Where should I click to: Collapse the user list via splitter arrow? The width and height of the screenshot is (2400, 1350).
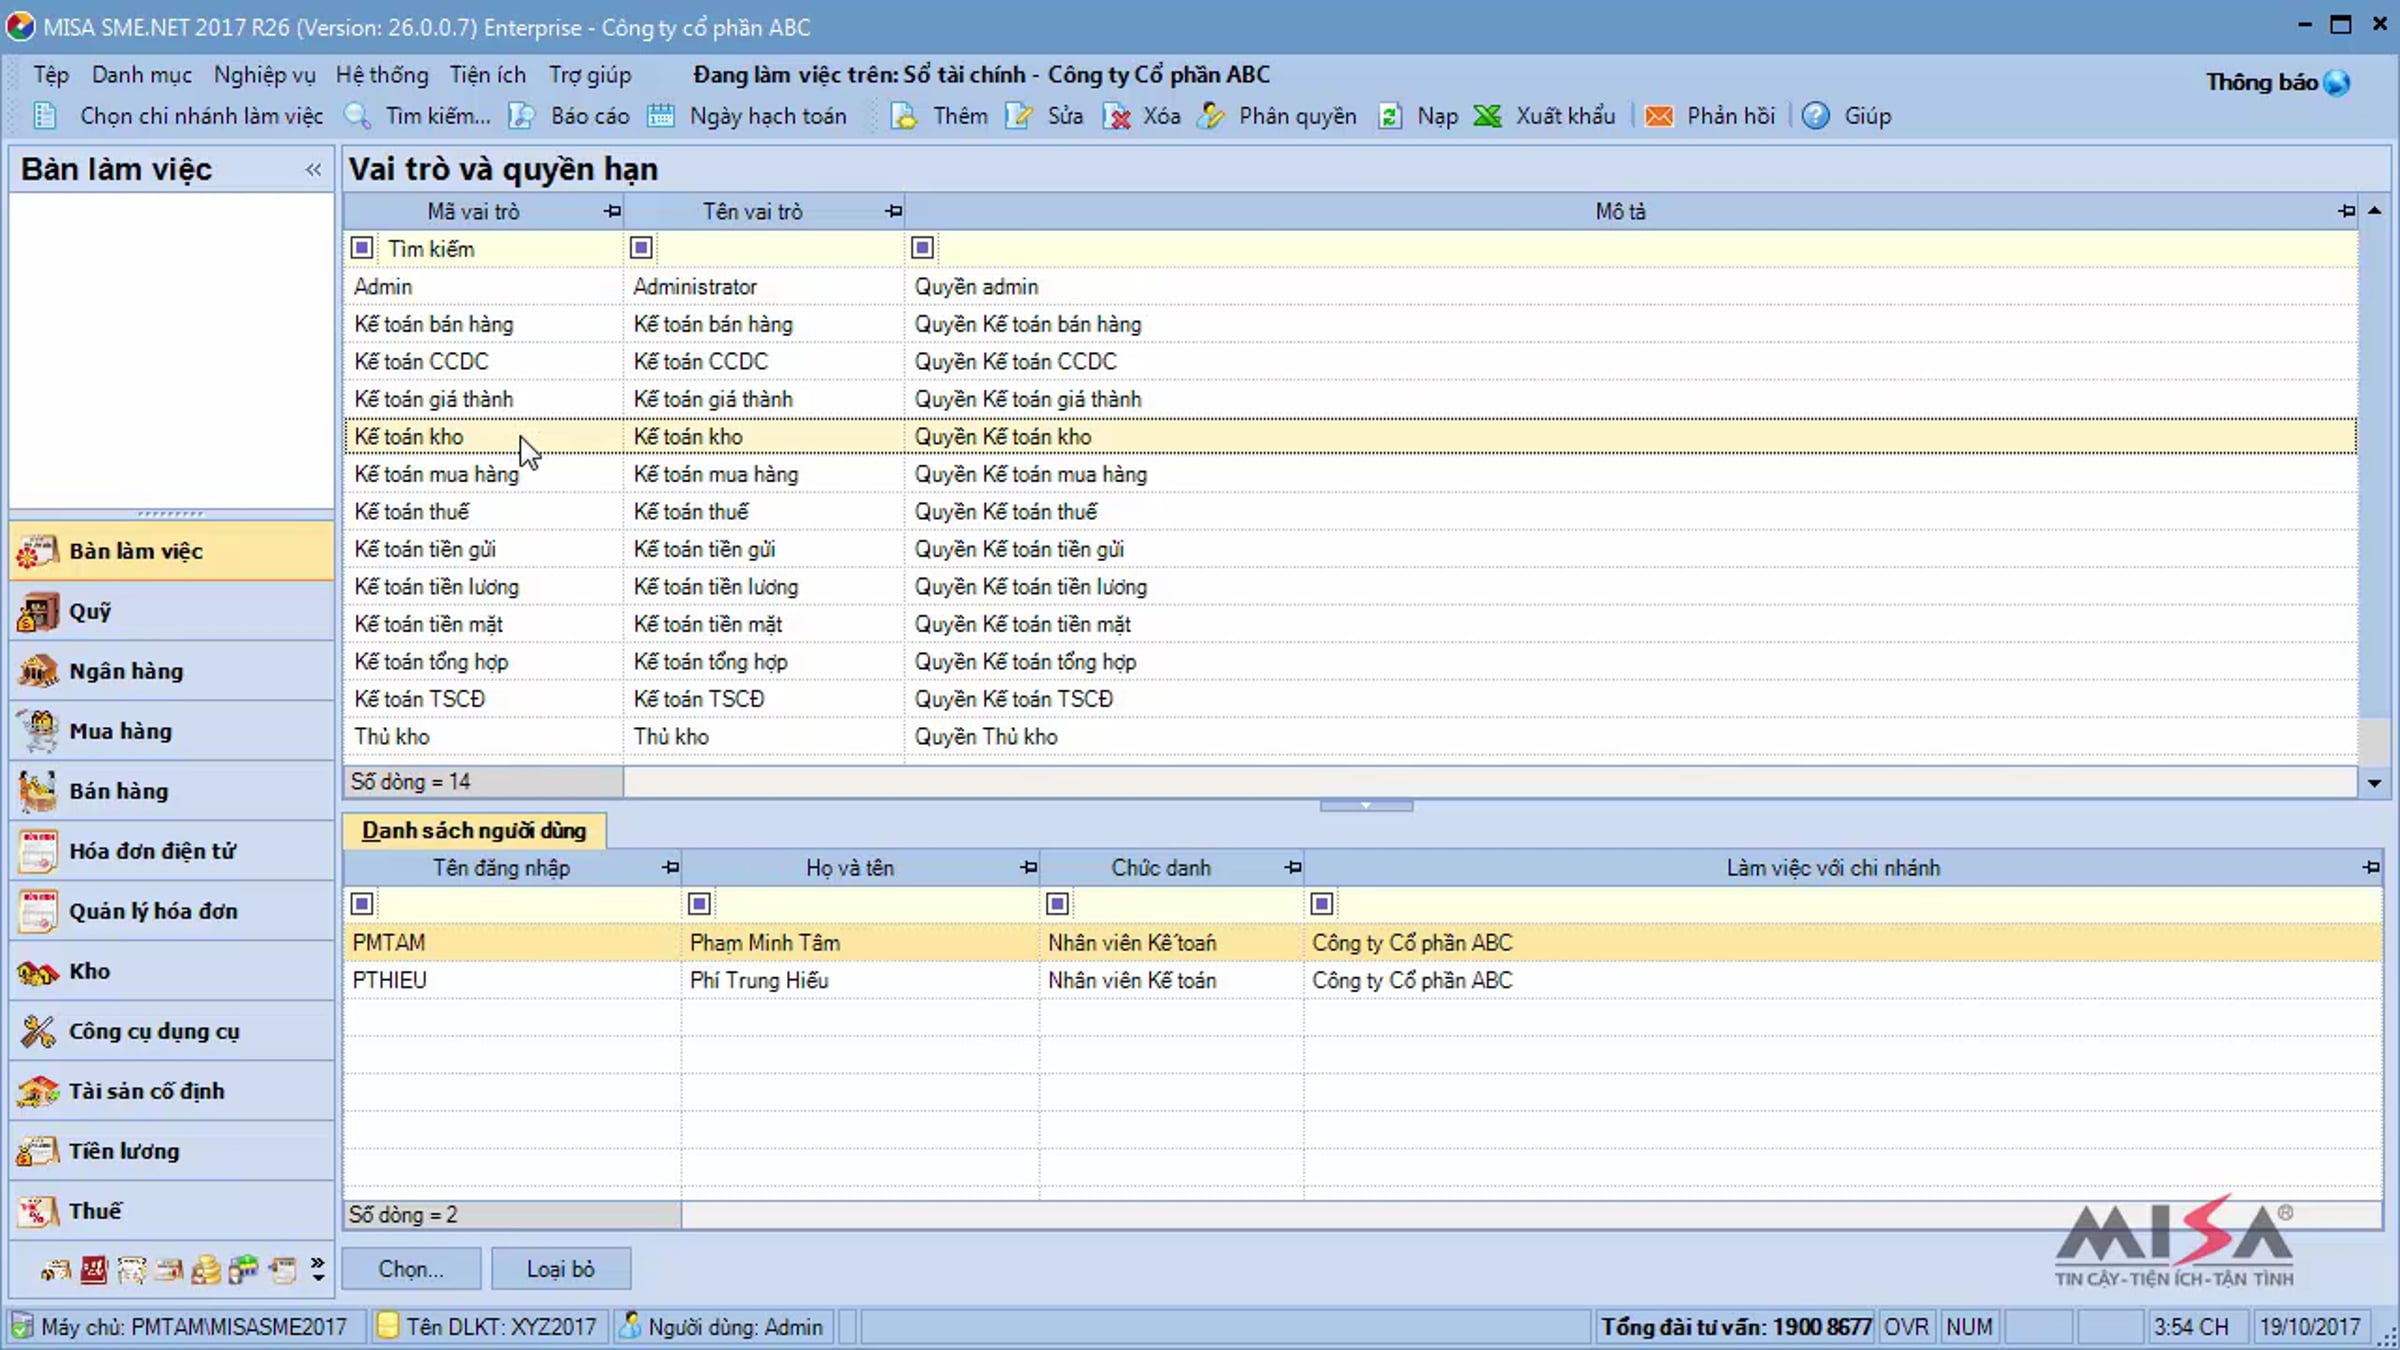[1366, 805]
